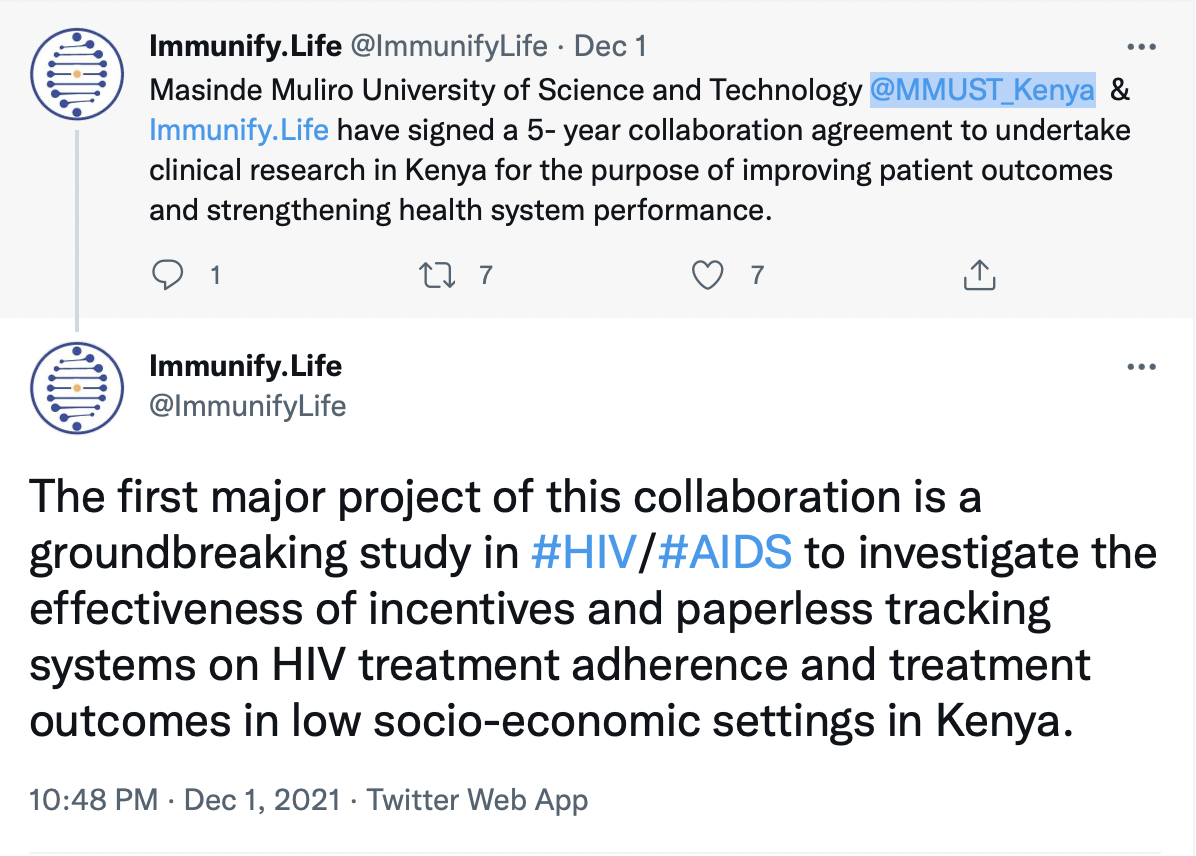This screenshot has height=856, width=1196.
Task: Open more options on the top tweet
Action: 1141,47
